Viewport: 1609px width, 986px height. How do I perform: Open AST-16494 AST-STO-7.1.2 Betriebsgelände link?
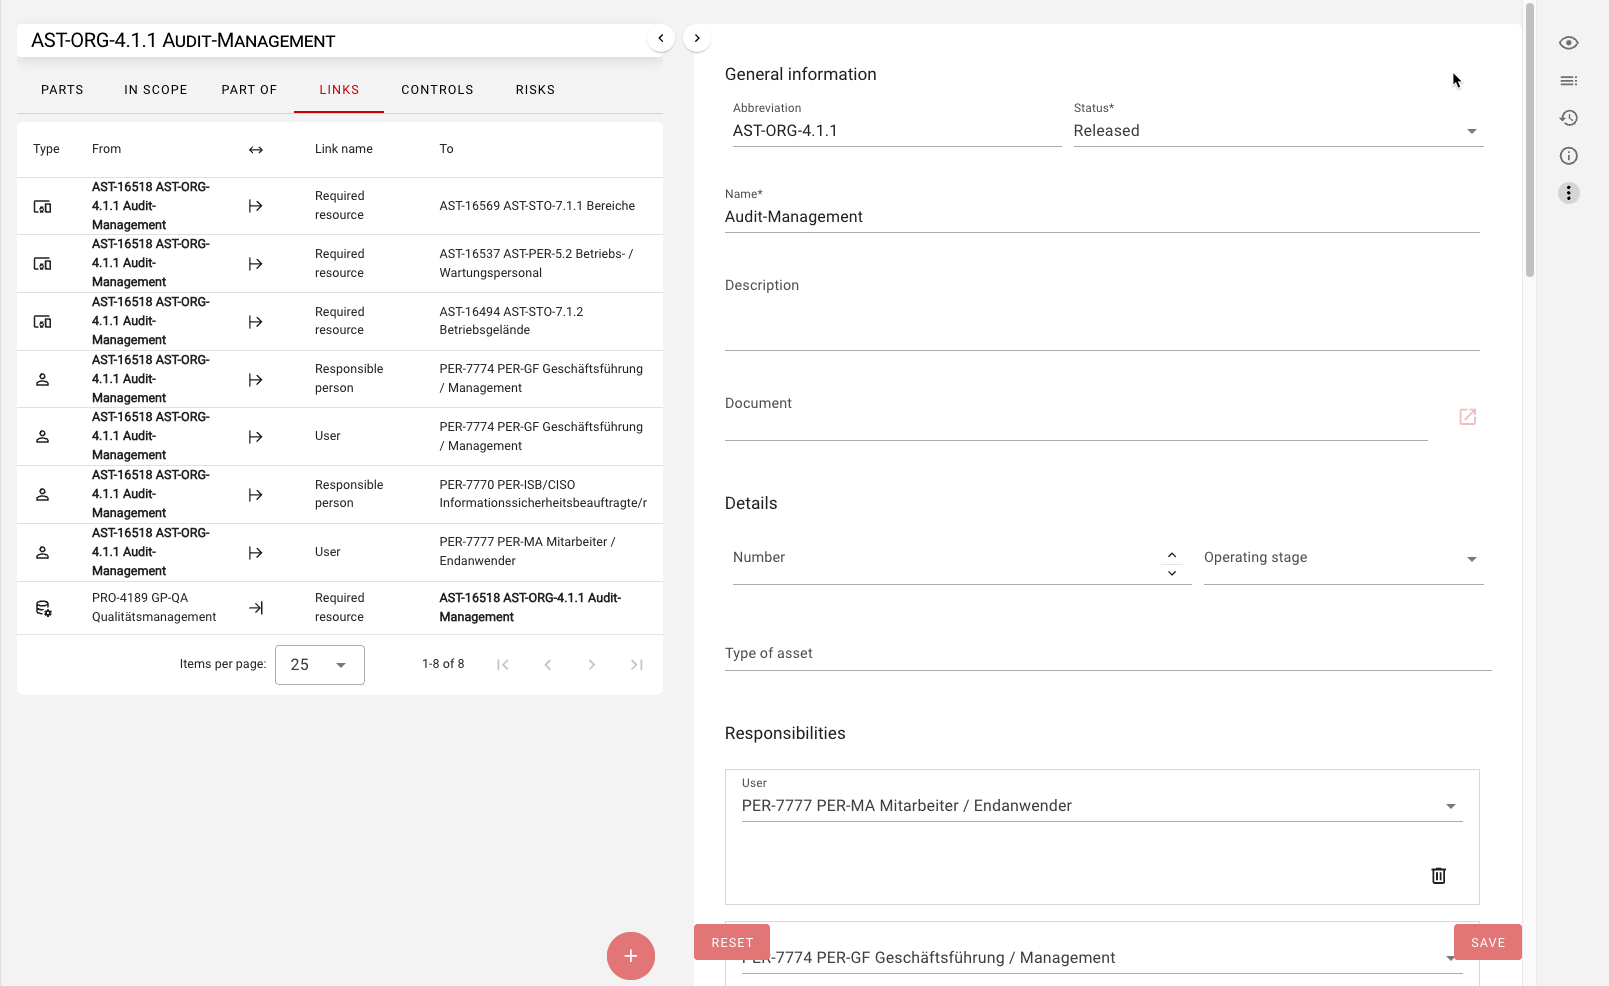click(x=512, y=321)
